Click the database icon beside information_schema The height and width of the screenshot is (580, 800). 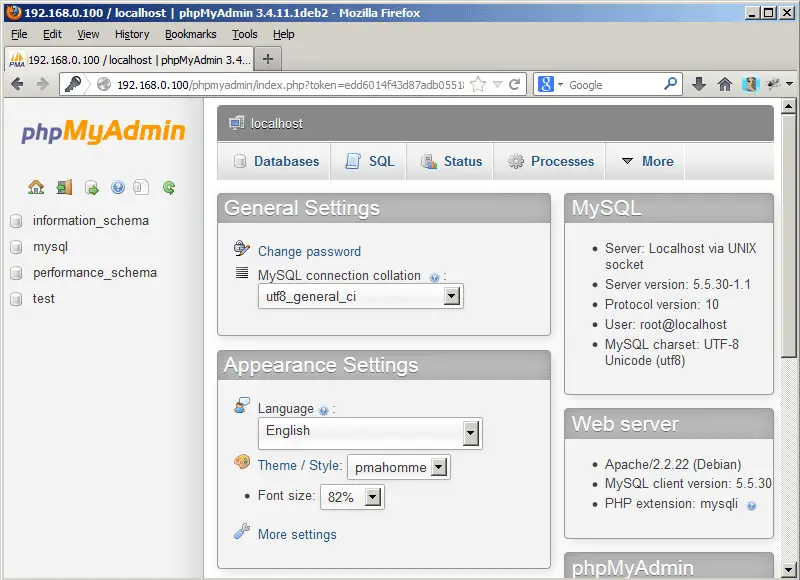[16, 221]
